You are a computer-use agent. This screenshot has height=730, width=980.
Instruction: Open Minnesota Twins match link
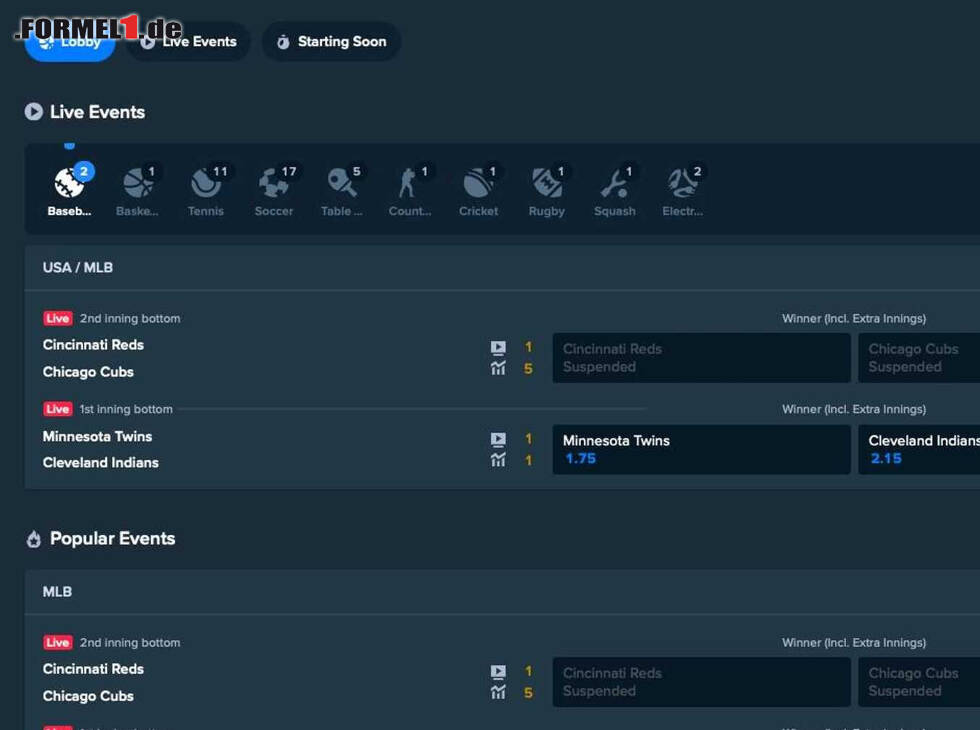[x=98, y=436]
